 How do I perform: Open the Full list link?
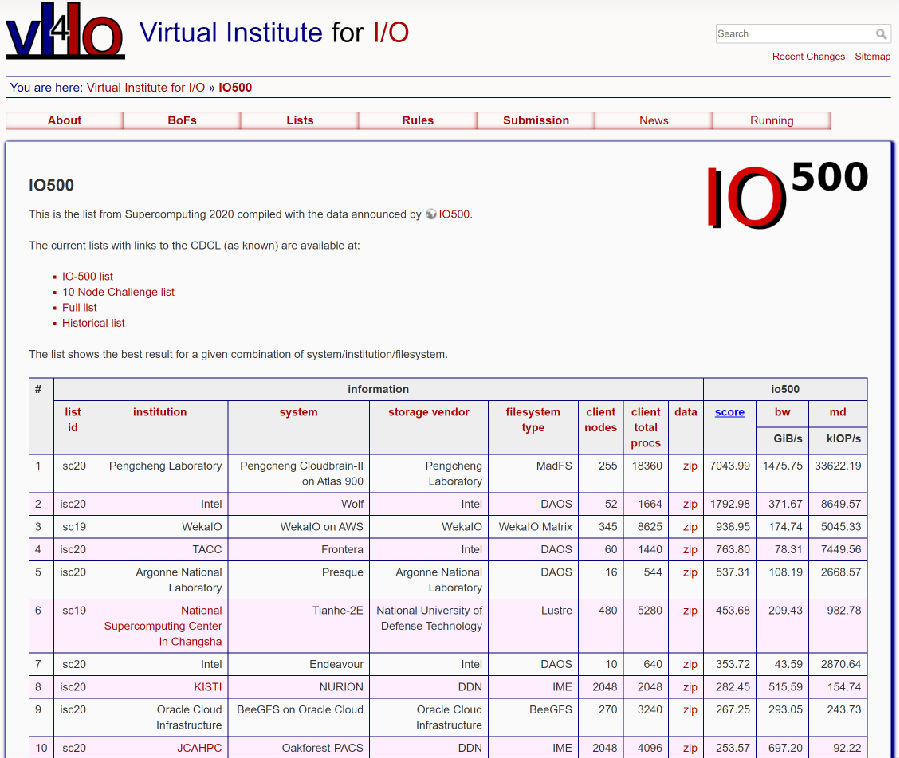click(x=80, y=307)
